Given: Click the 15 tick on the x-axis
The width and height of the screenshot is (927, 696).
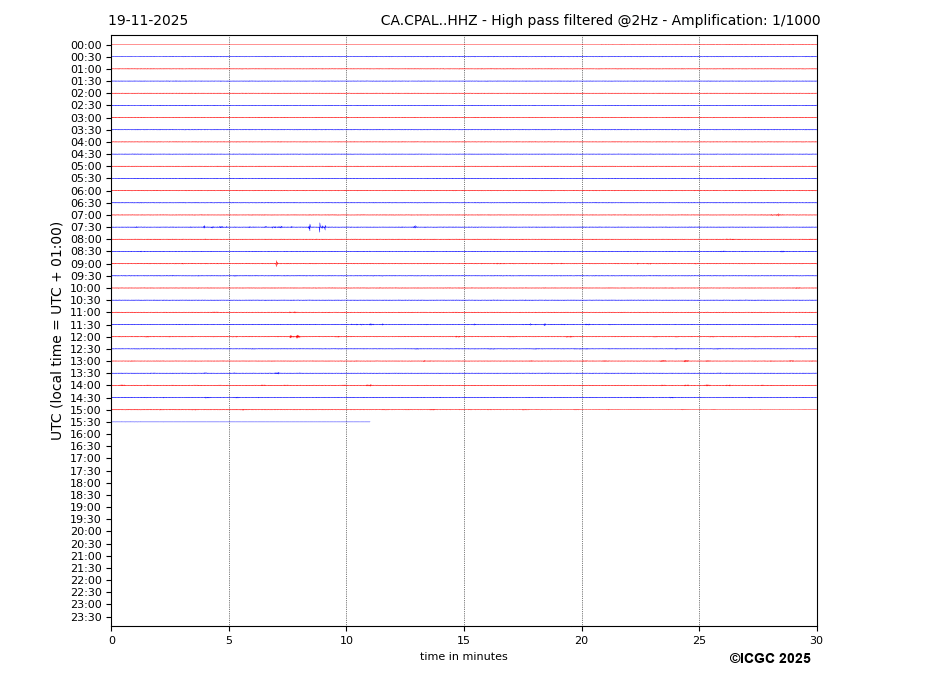Looking at the screenshot, I should tap(464, 640).
